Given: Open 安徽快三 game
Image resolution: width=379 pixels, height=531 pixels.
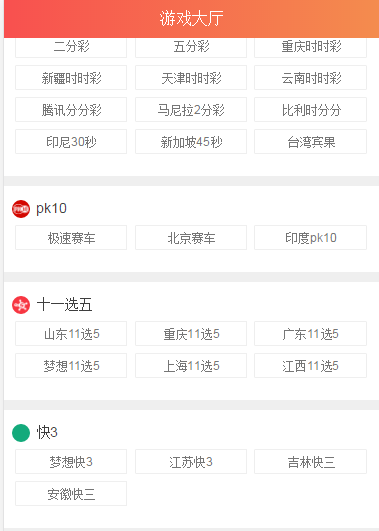Looking at the screenshot, I should pos(71,494).
